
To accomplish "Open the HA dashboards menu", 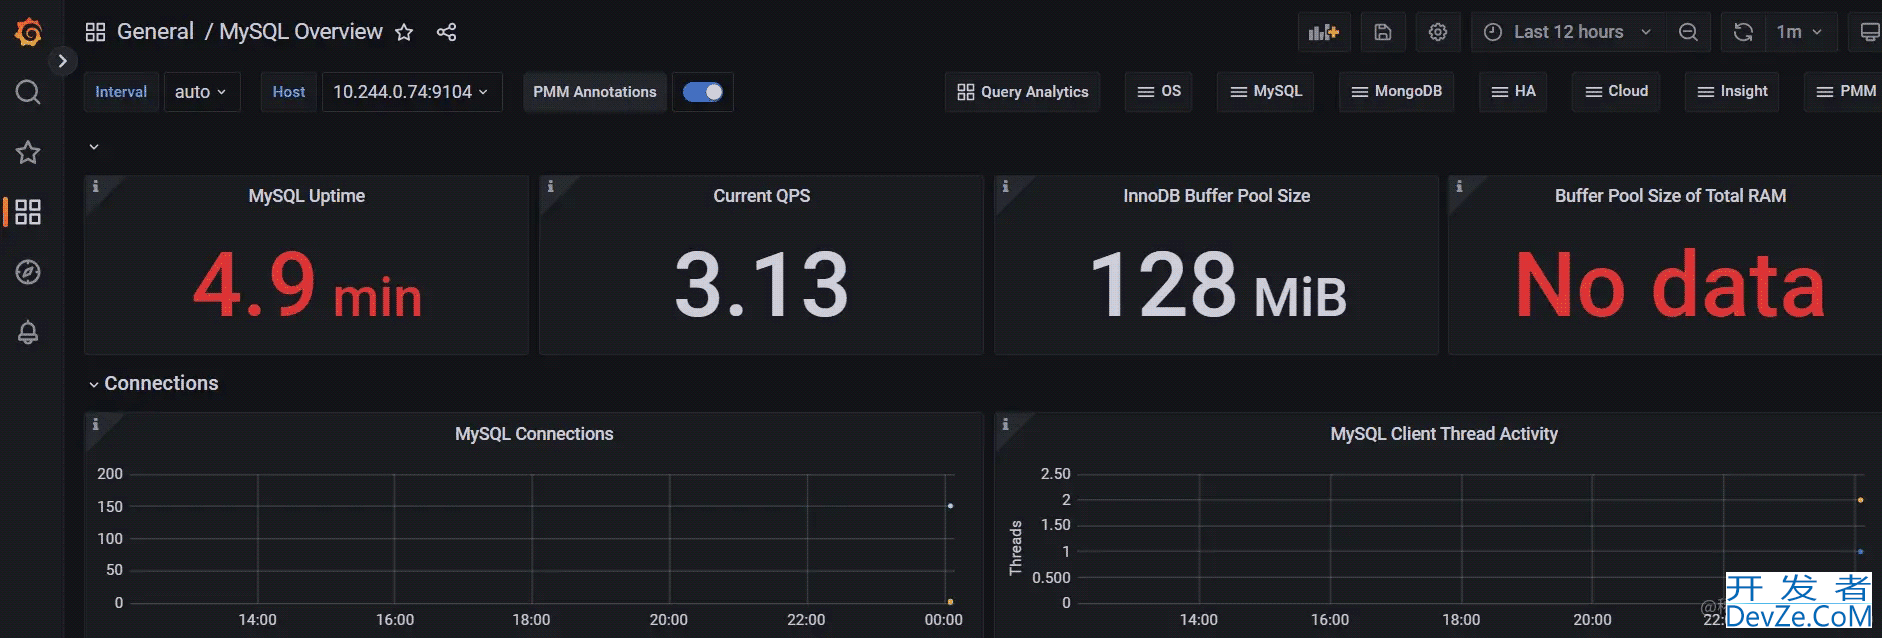I will click(1513, 91).
